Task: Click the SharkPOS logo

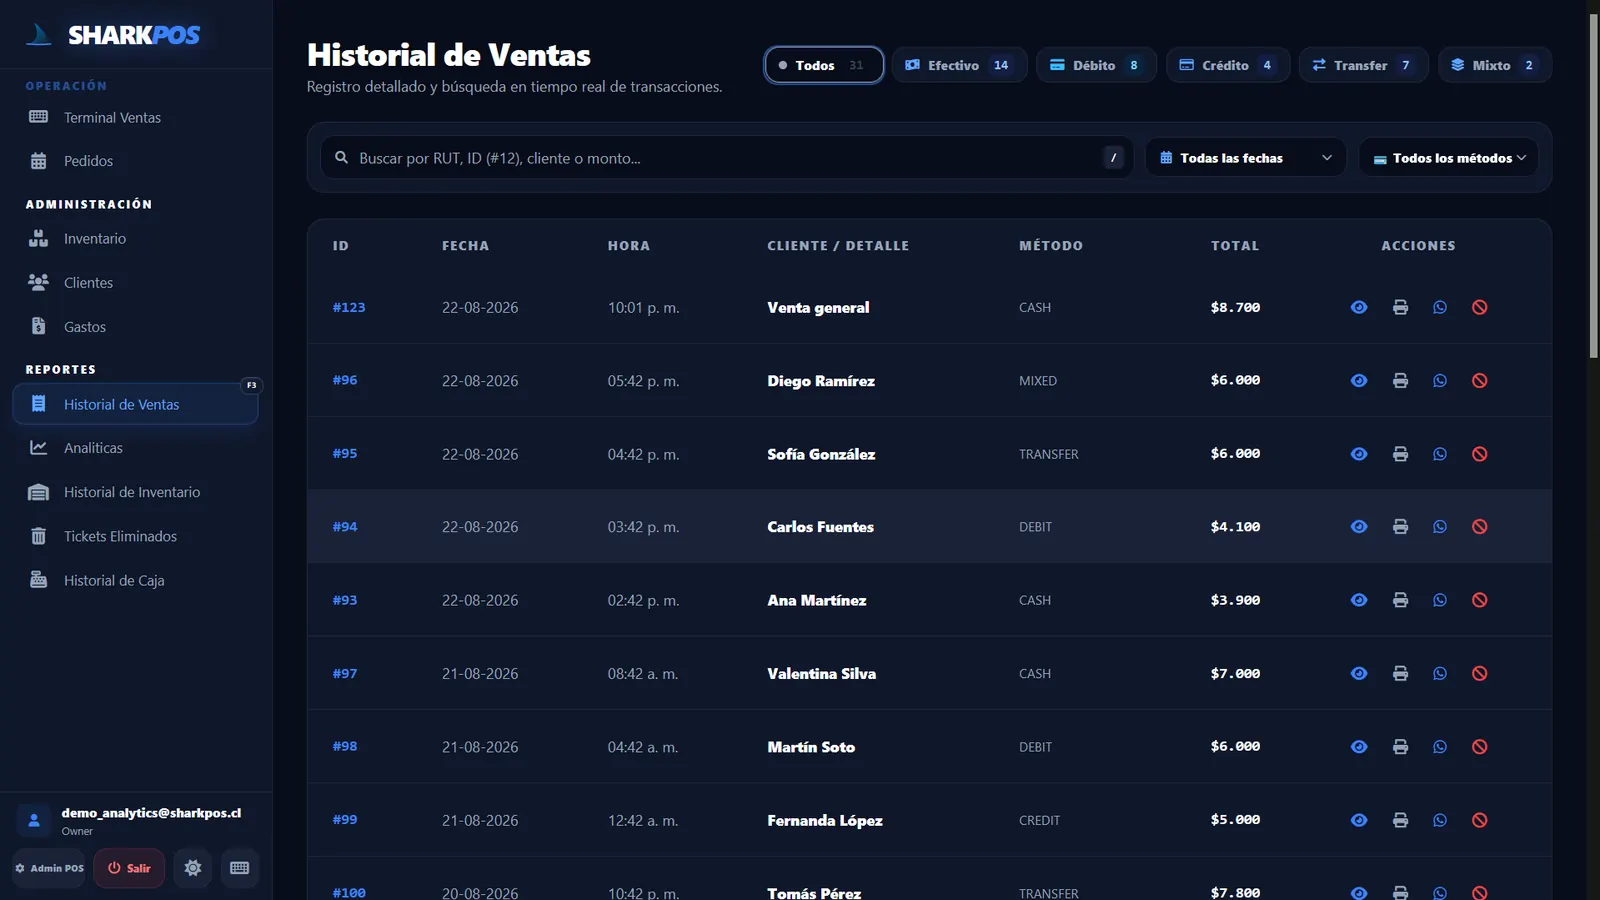Action: click(113, 35)
